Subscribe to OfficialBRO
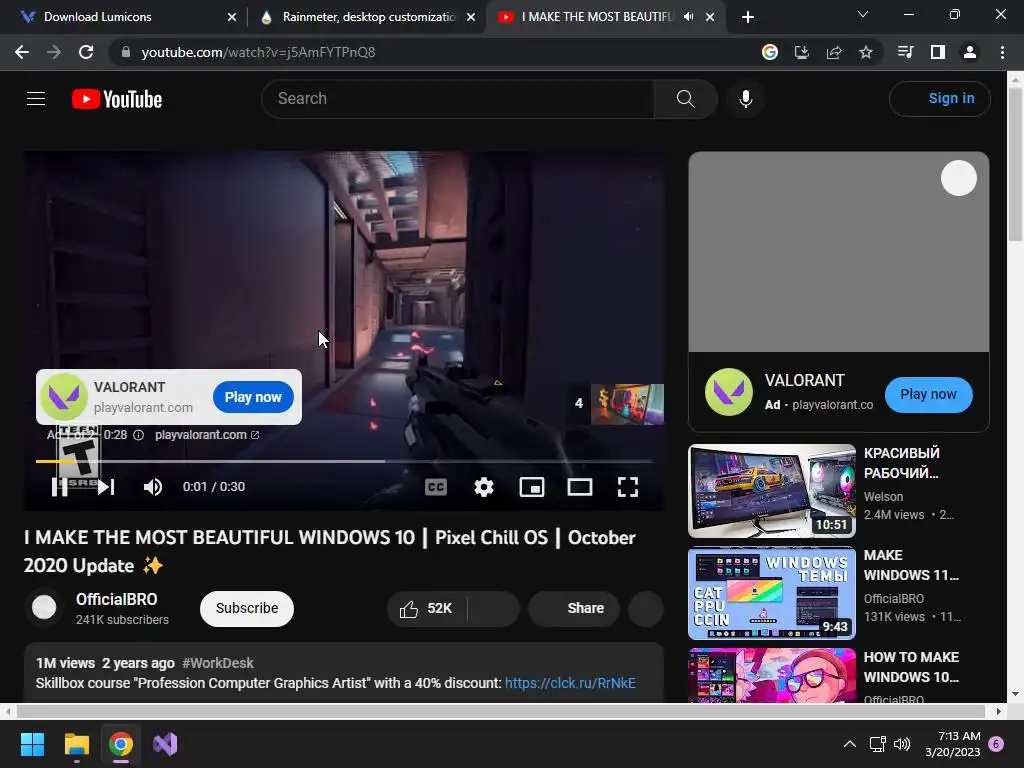The image size is (1024, 768). click(x=247, y=609)
